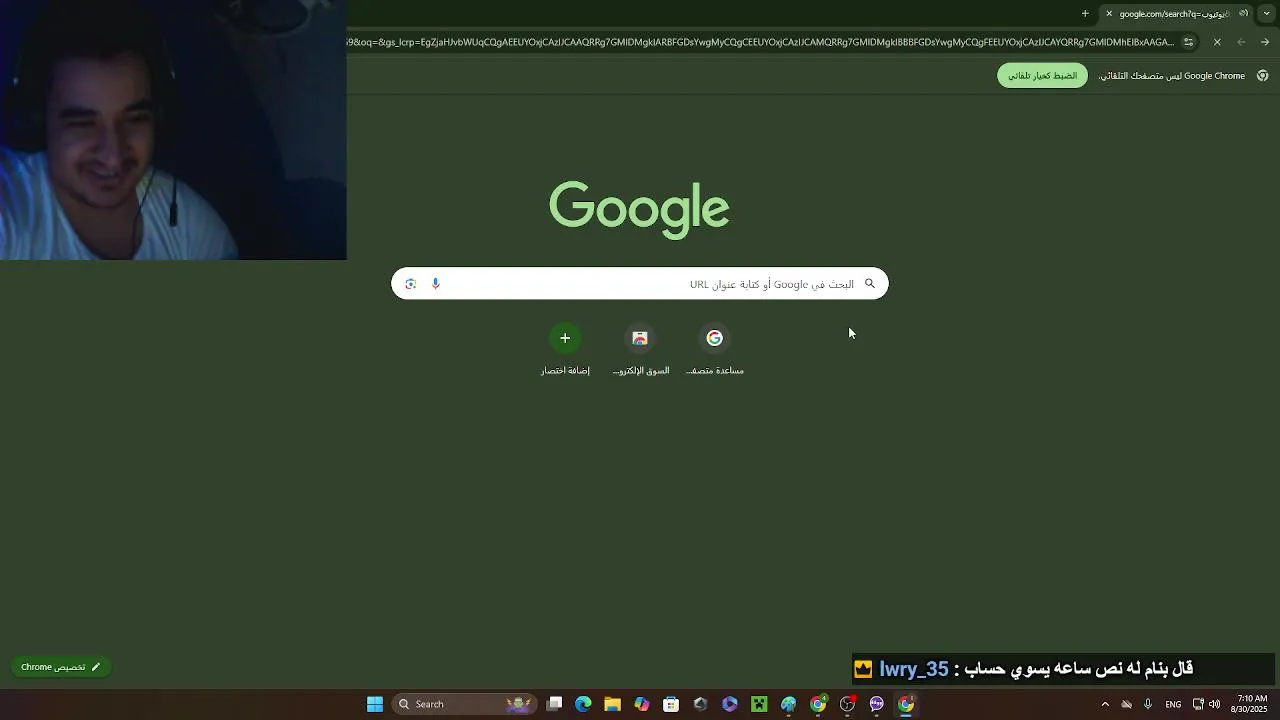Launch Microsoft Edge from the taskbar
This screenshot has height=720, width=1280.
583,704
